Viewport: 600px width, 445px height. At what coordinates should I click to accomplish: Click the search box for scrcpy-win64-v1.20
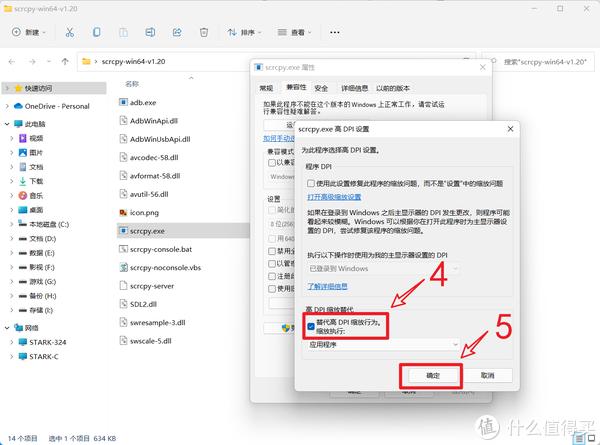coord(538,62)
